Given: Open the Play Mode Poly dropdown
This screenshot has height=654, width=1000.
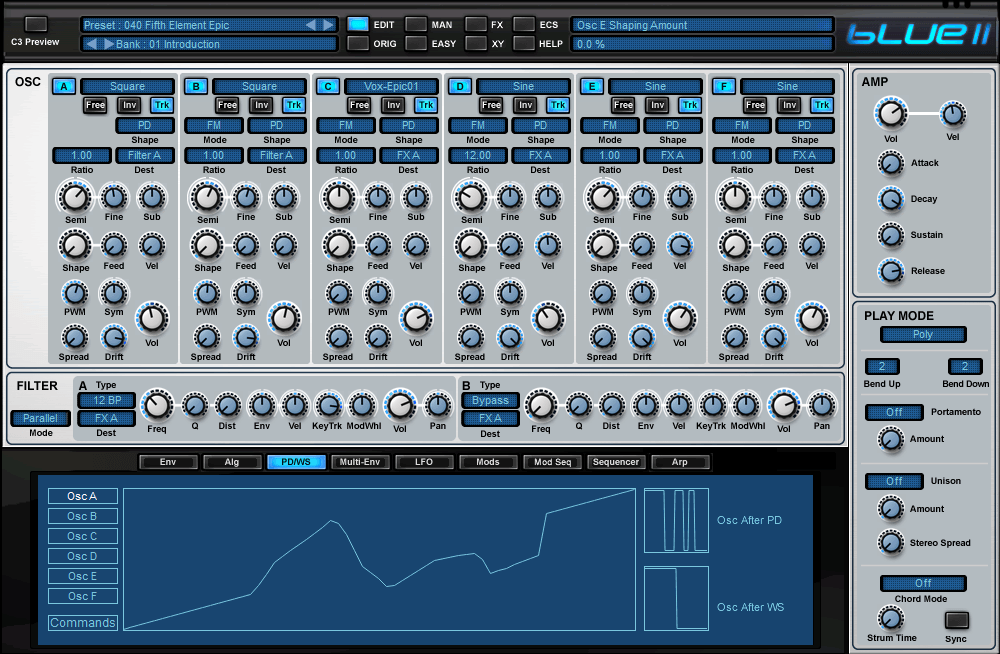Looking at the screenshot, I should pos(922,335).
